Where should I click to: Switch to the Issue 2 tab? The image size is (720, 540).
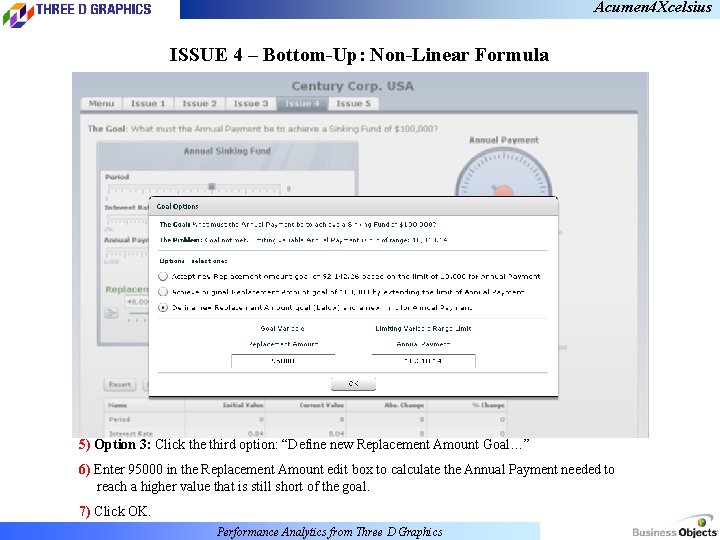tap(199, 104)
